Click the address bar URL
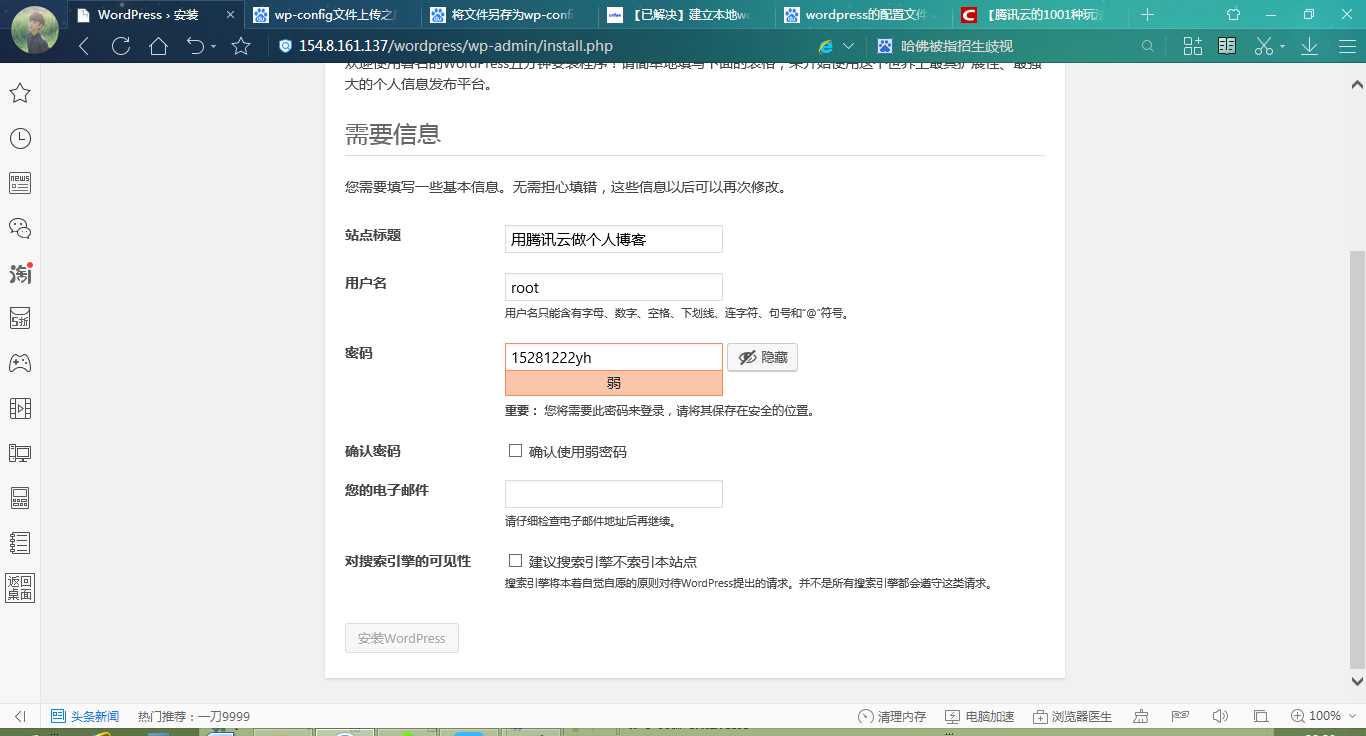The width and height of the screenshot is (1366, 736). [456, 46]
